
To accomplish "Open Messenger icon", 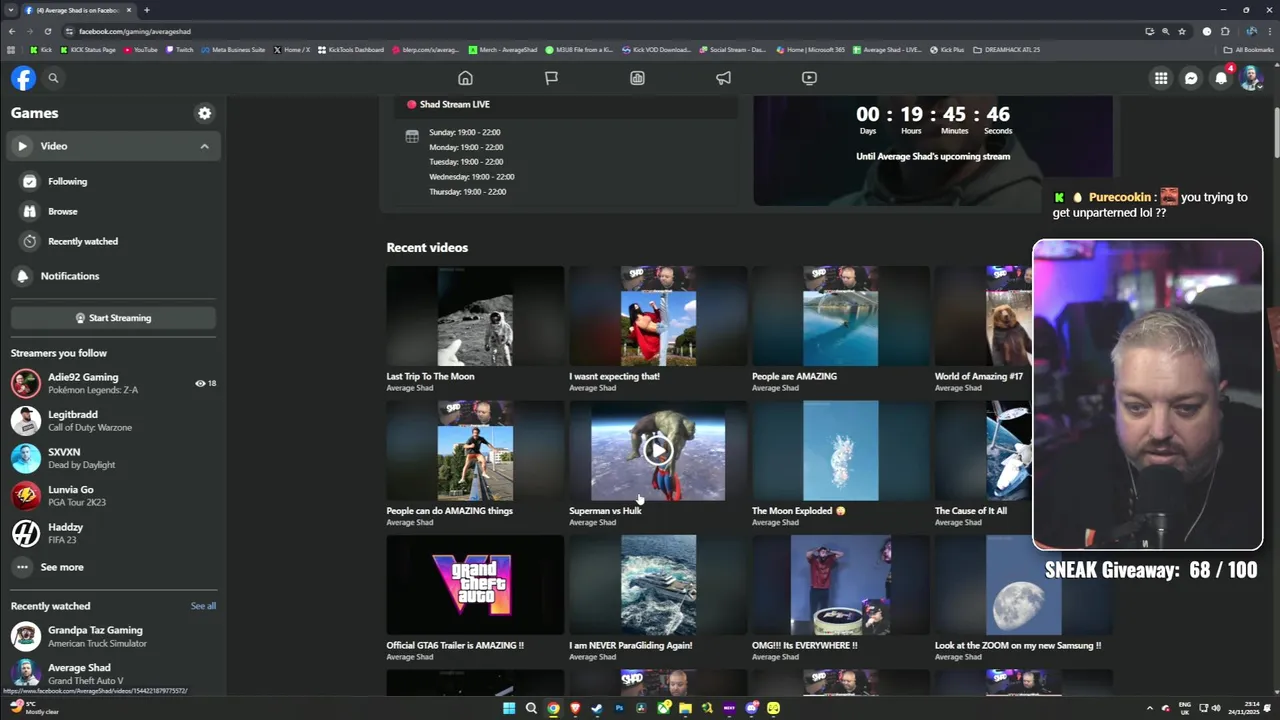I will [1191, 78].
